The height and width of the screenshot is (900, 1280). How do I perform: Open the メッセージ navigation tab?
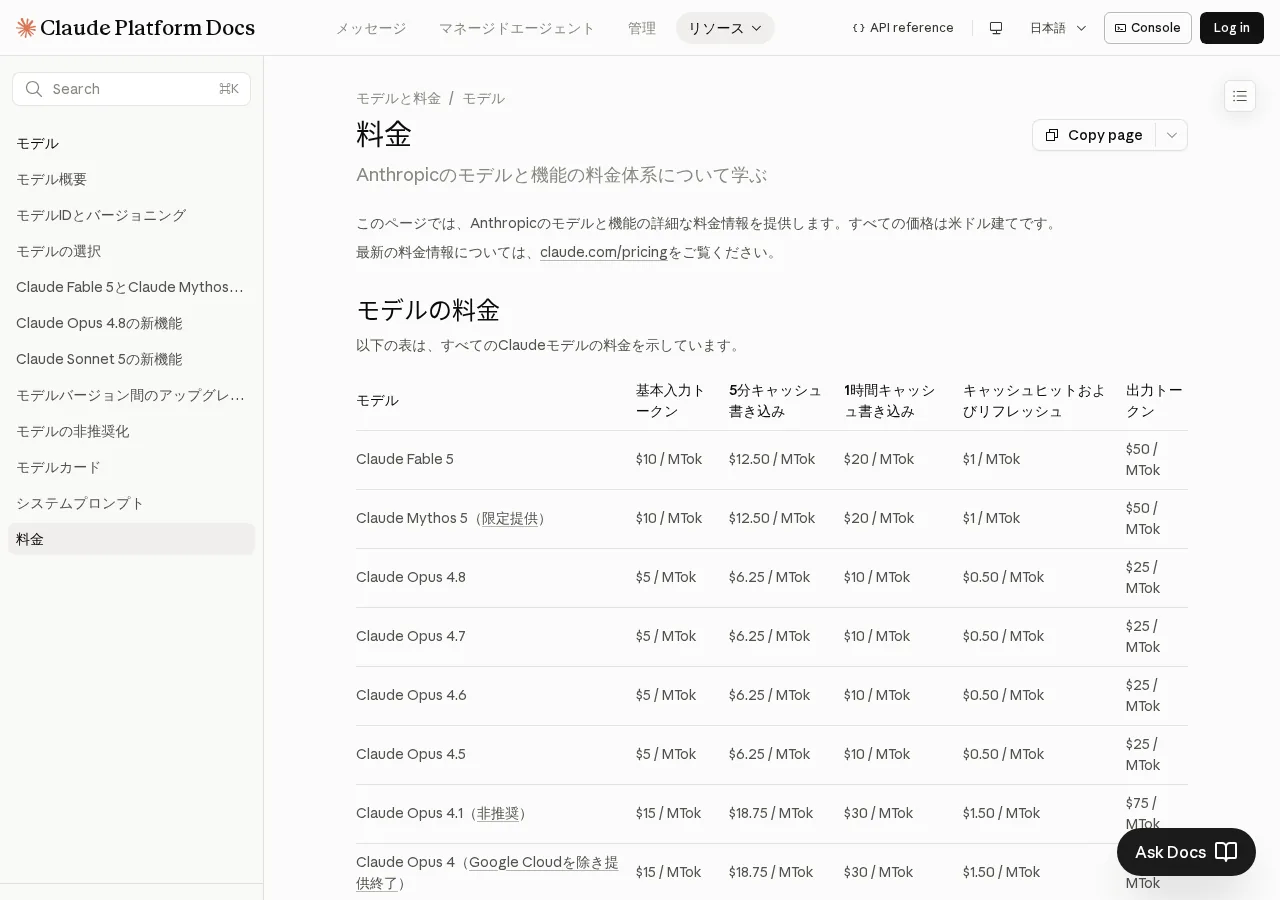[x=371, y=28]
